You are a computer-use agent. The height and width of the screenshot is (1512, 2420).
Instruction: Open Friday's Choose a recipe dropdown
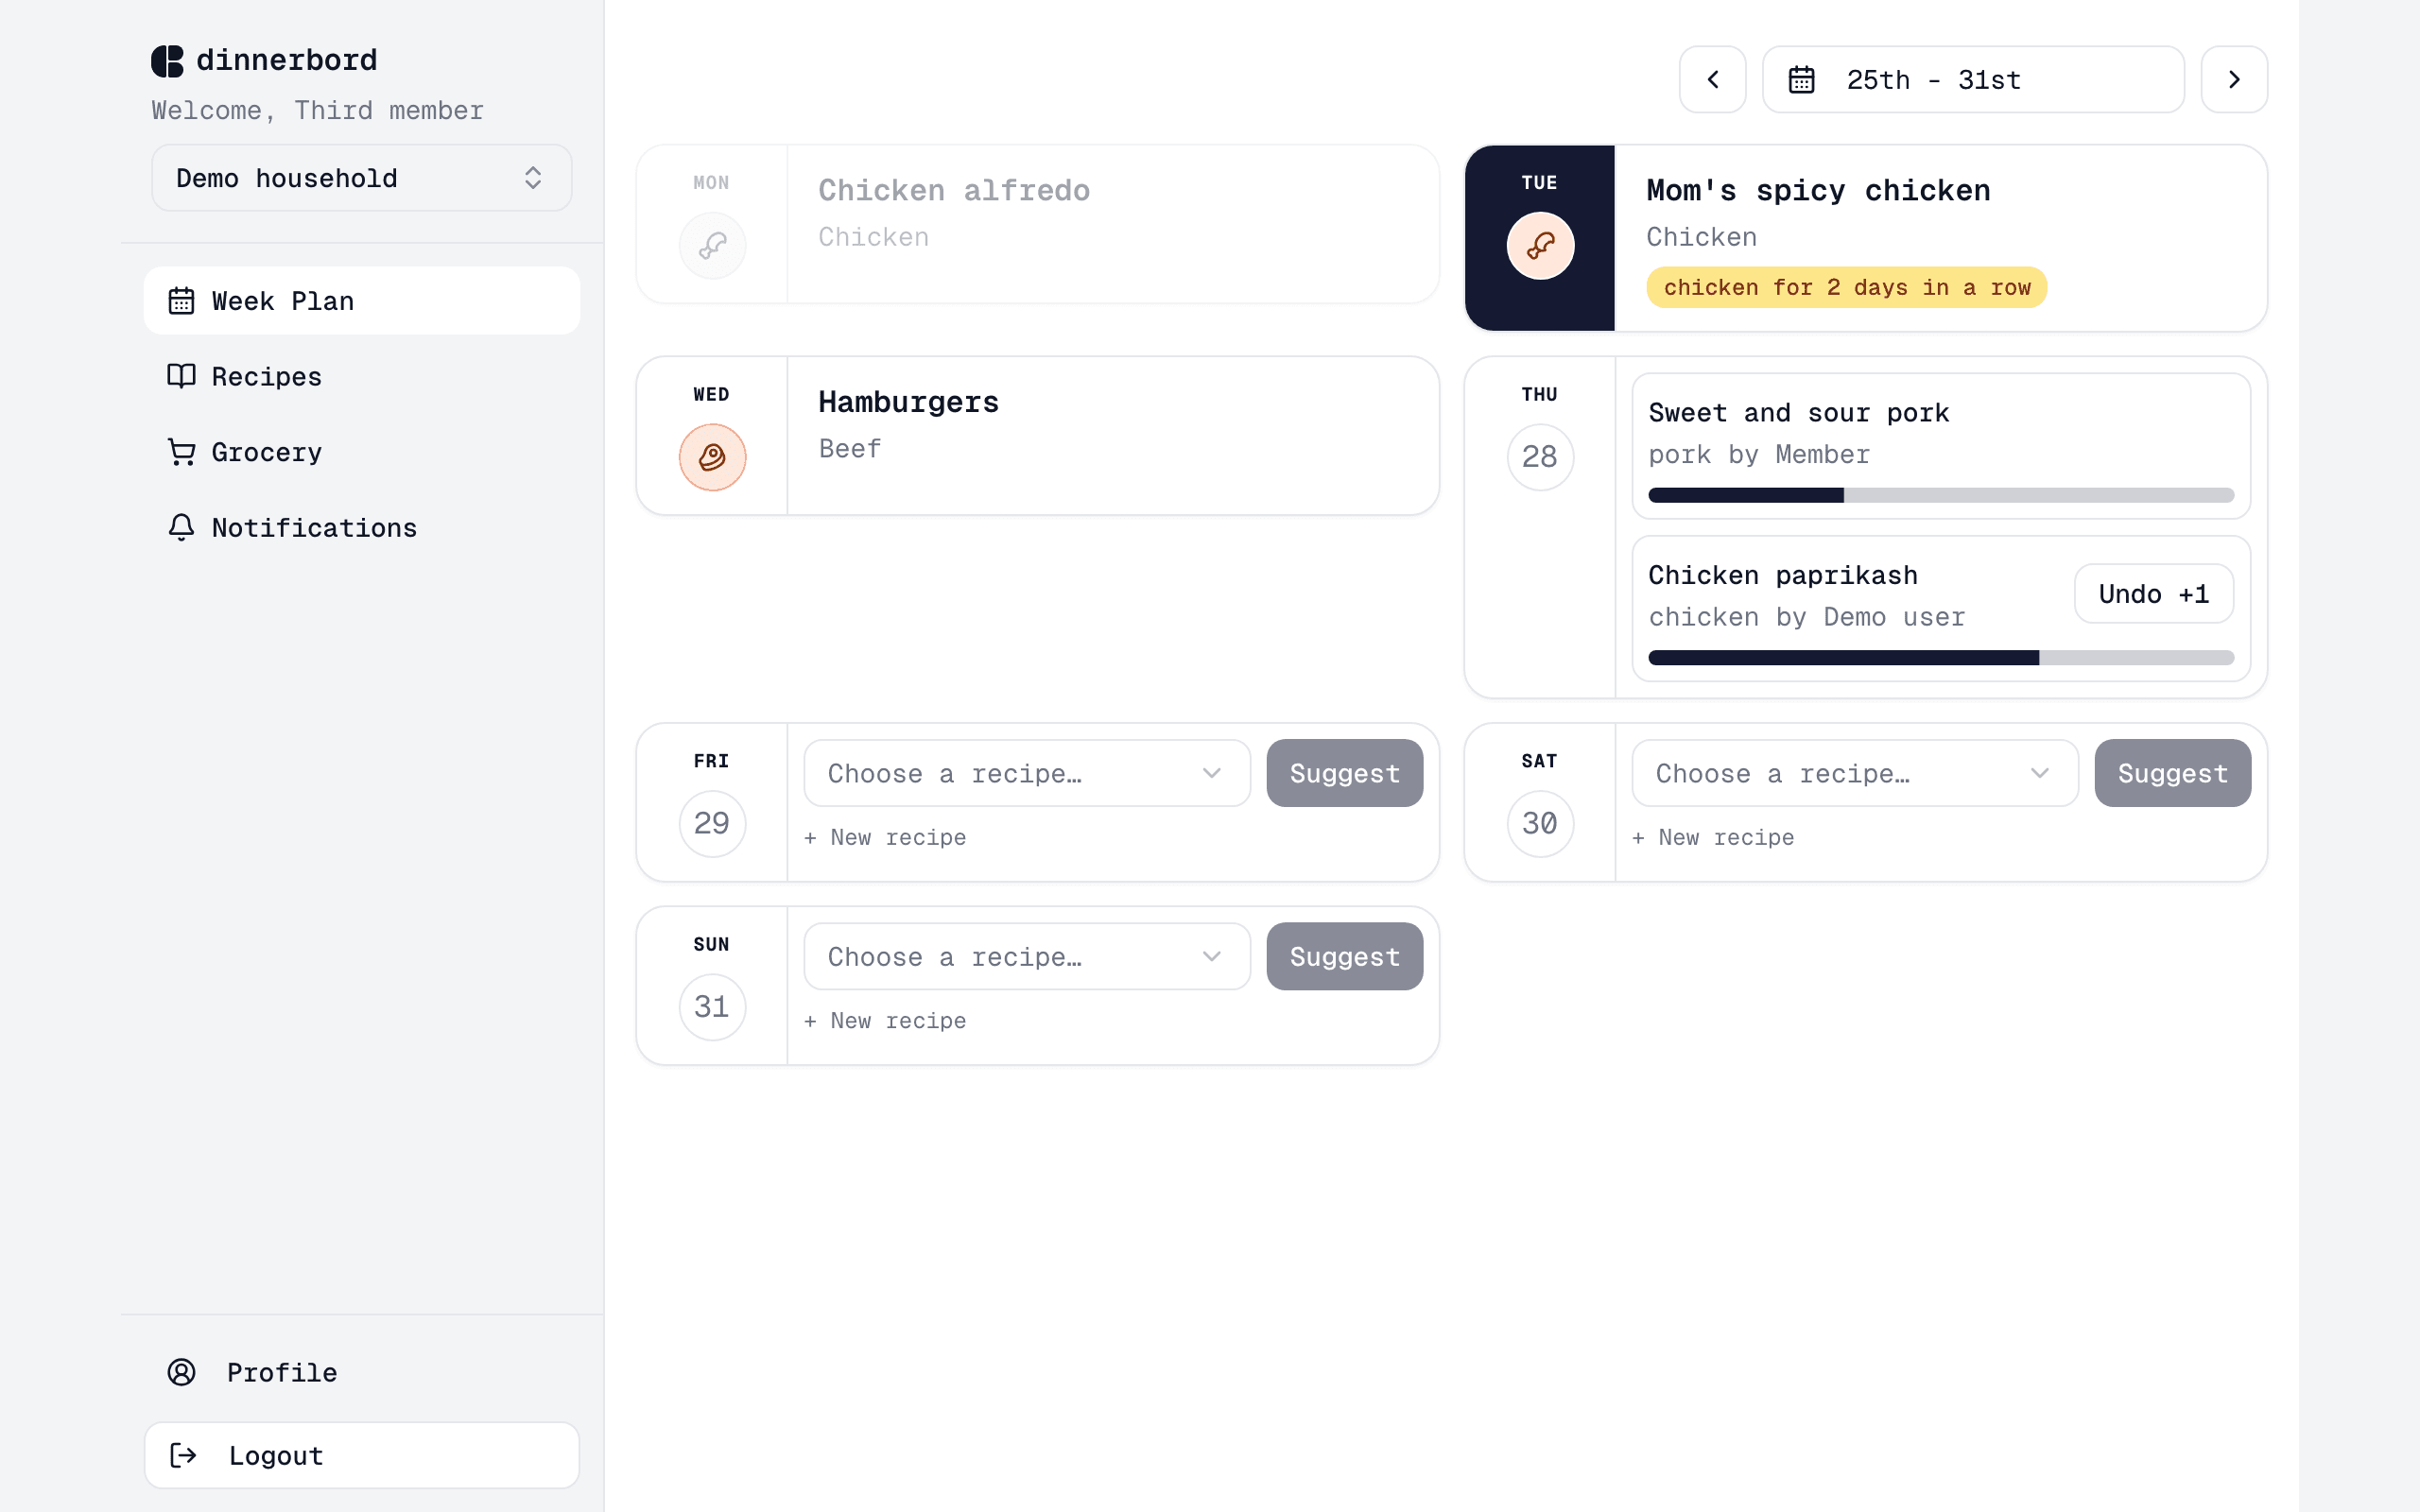click(x=1027, y=773)
